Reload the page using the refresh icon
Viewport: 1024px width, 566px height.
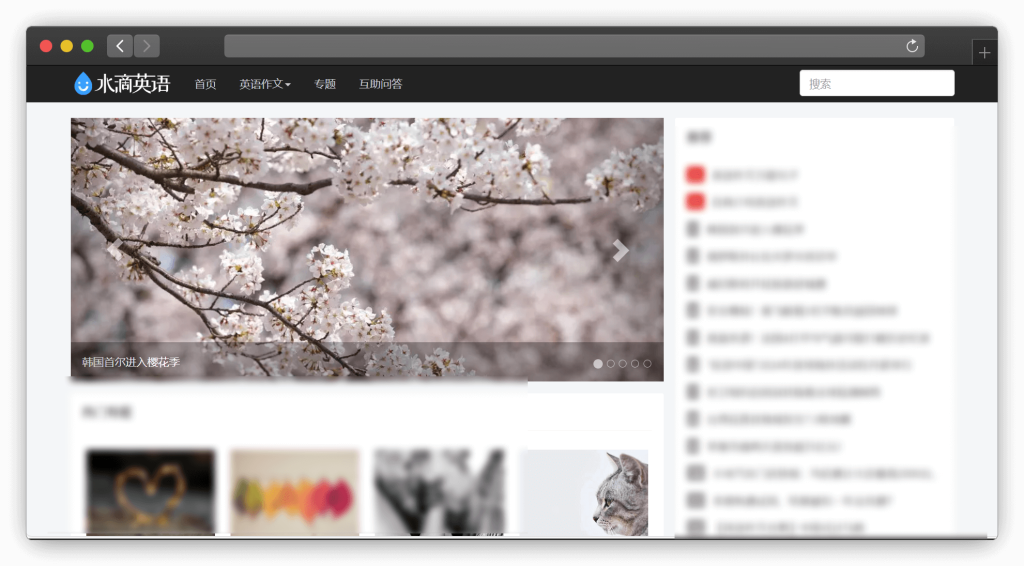point(911,46)
